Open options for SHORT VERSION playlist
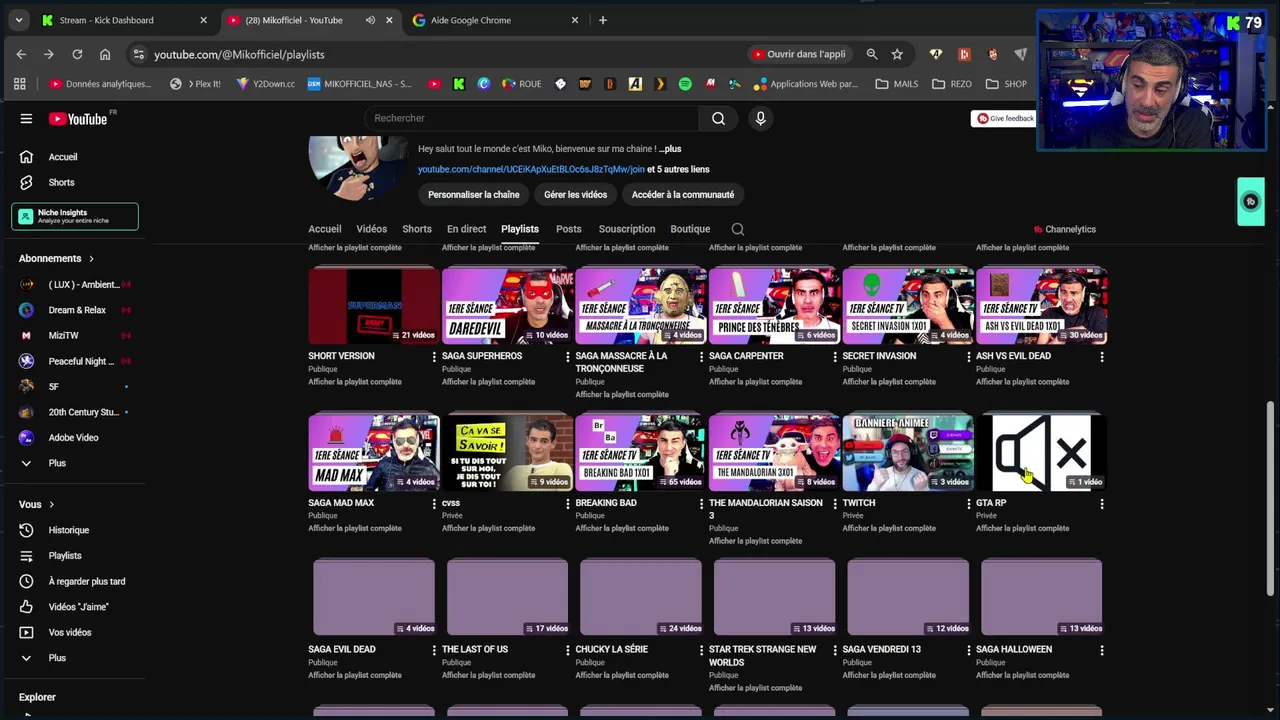Screen dimensions: 1280x720 (x=434, y=357)
